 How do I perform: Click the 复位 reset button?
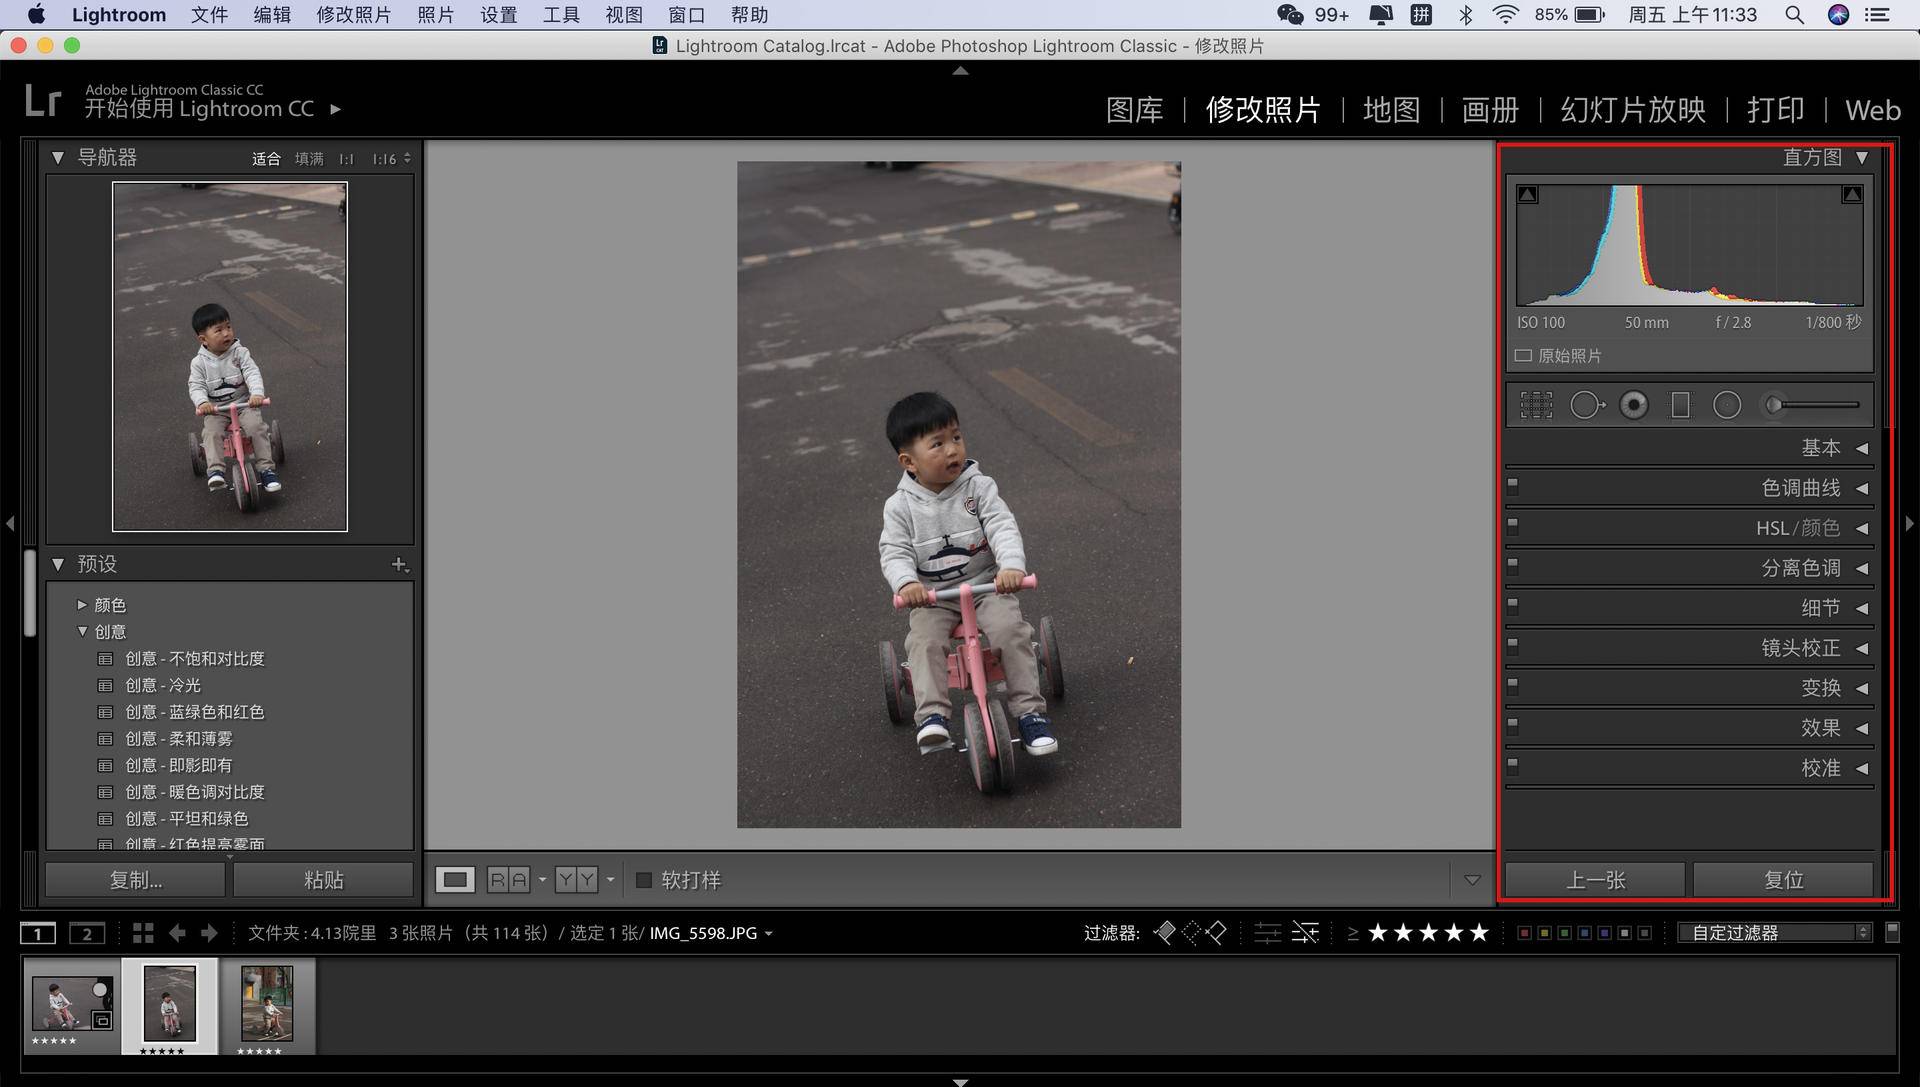(x=1783, y=880)
